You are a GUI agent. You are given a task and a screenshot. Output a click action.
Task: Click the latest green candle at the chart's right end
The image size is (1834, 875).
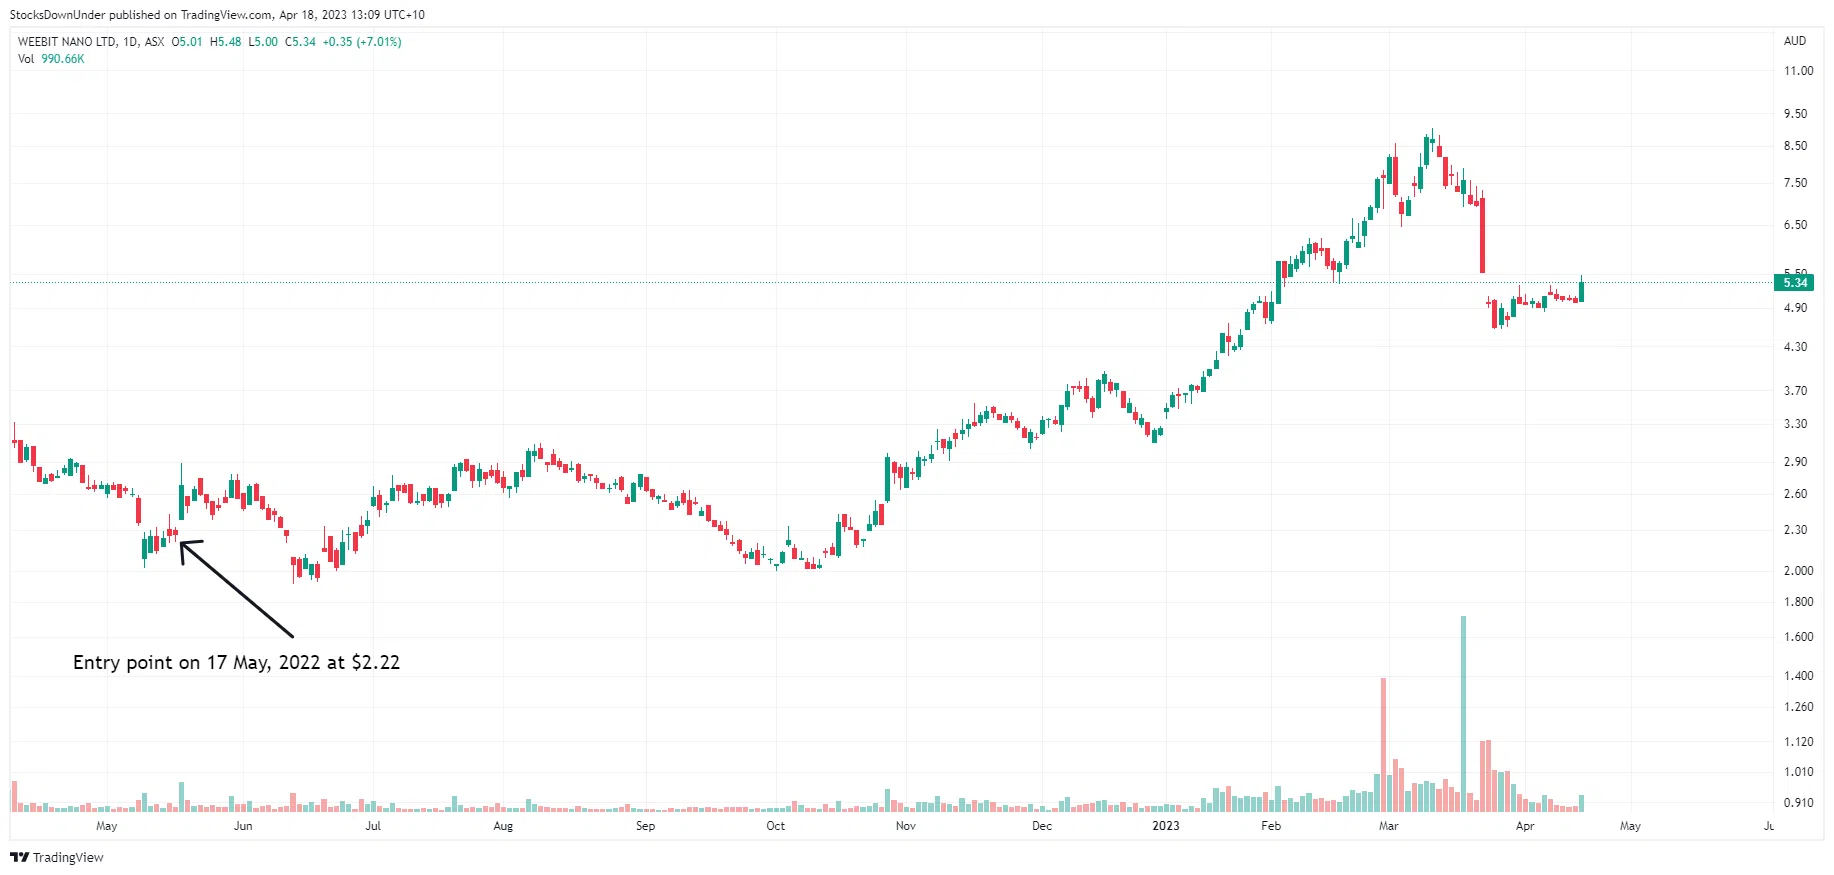(x=1581, y=291)
